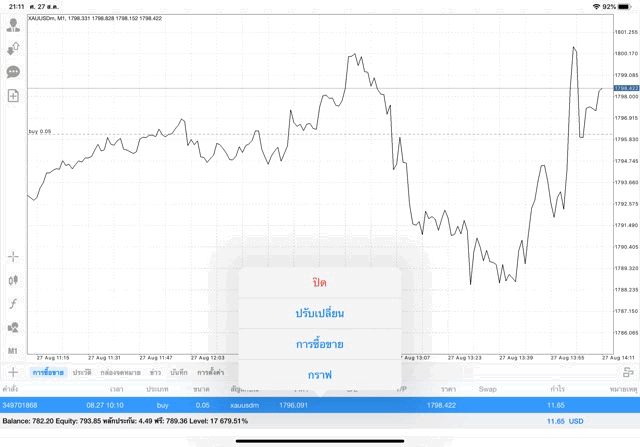This screenshot has width=640, height=447.
Task: Open the indicators function icon
Action: coord(13,304)
